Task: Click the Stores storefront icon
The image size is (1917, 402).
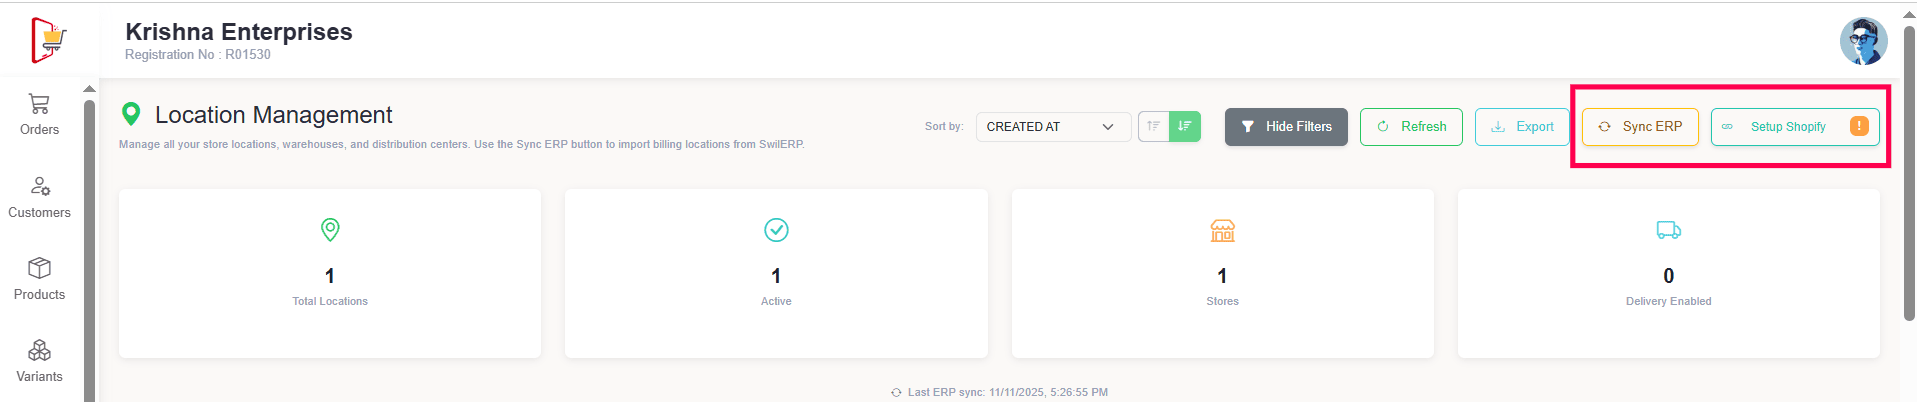Action: pyautogui.click(x=1222, y=231)
